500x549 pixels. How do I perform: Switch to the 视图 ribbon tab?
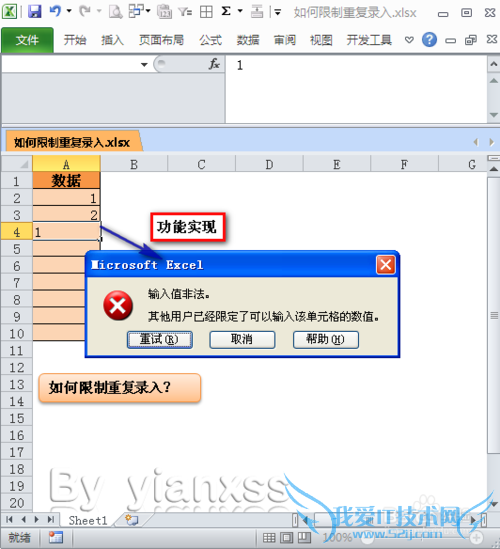(321, 40)
